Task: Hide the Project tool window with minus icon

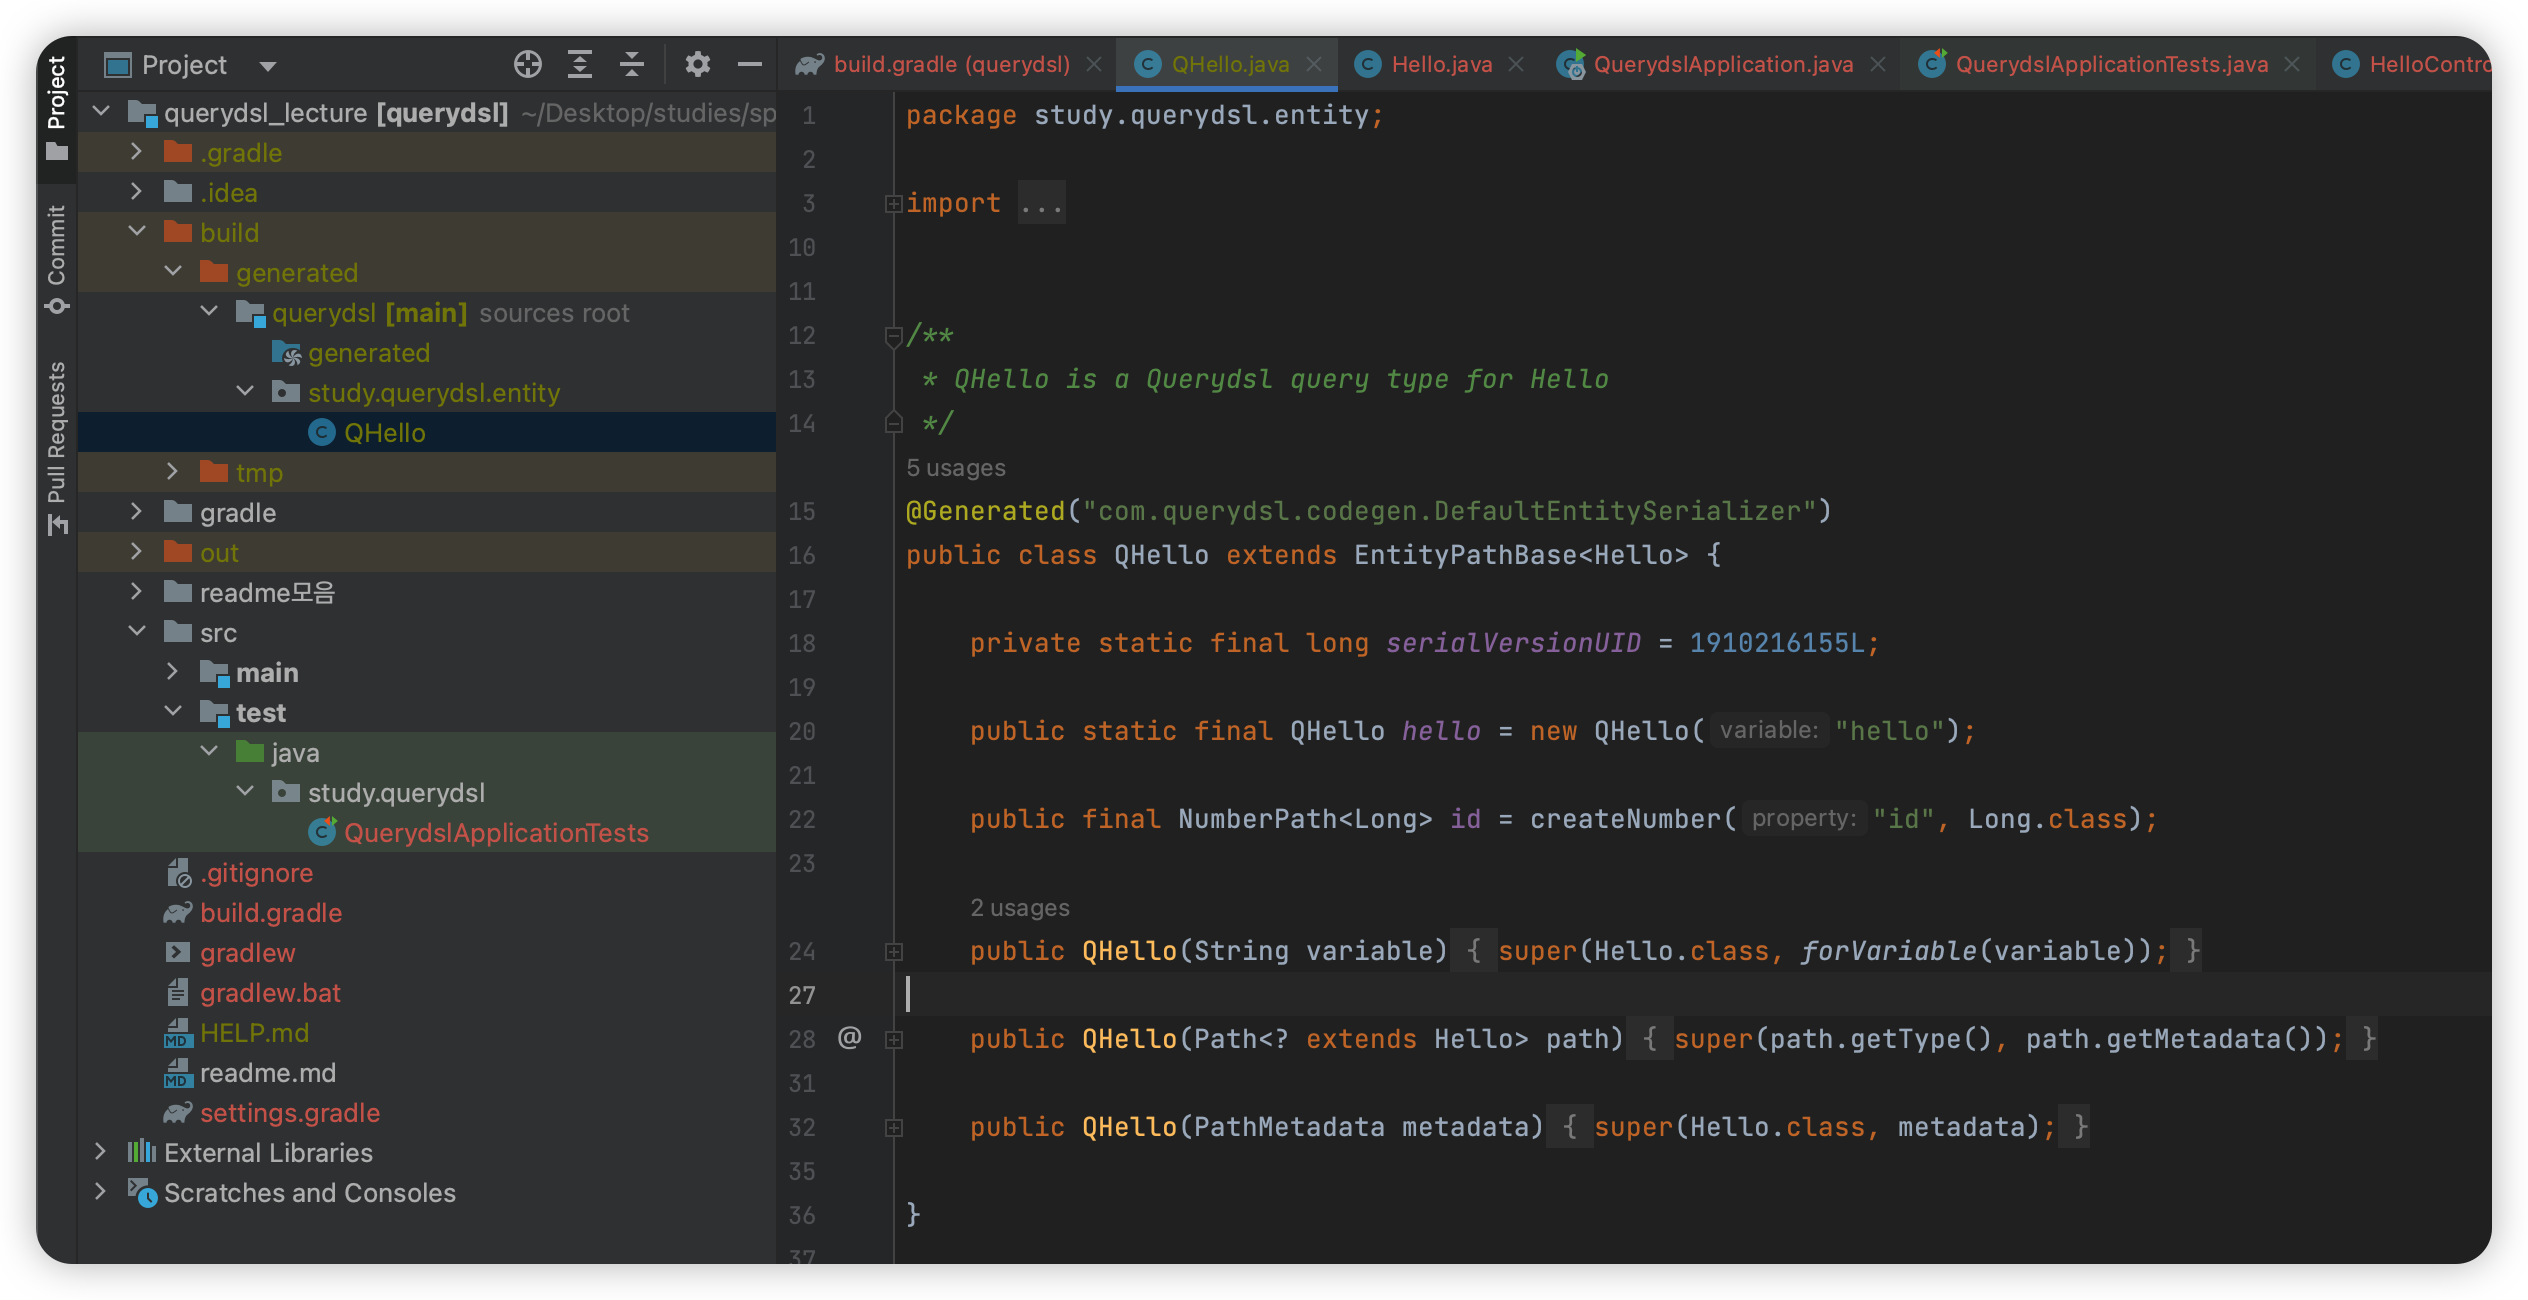Action: [x=749, y=65]
